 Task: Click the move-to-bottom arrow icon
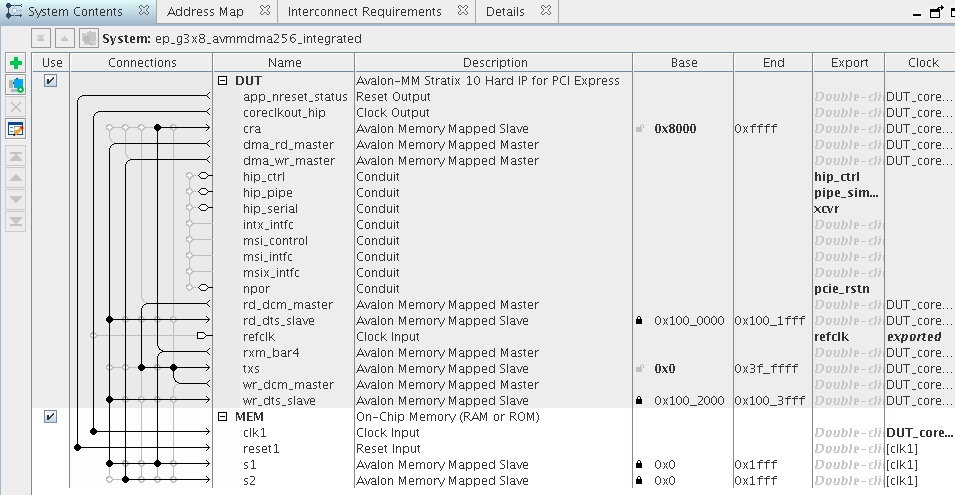tap(16, 221)
